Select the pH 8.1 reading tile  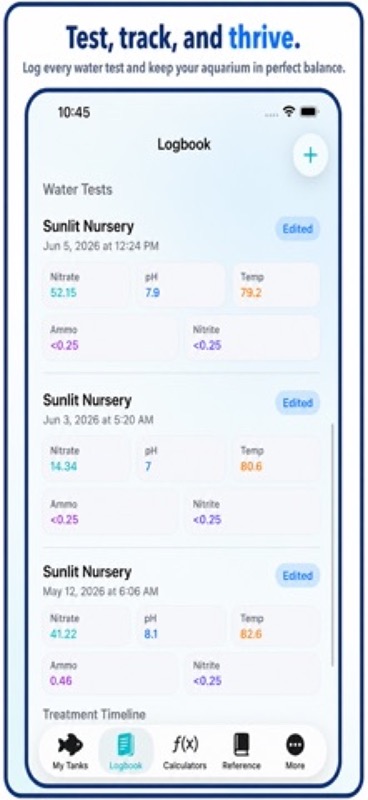click(181, 626)
